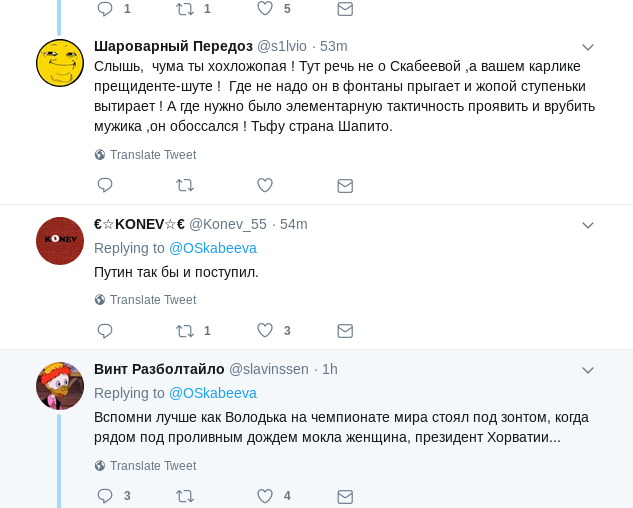
Task: Translate Винт Разболтайло's tweet
Action: click(x=152, y=466)
